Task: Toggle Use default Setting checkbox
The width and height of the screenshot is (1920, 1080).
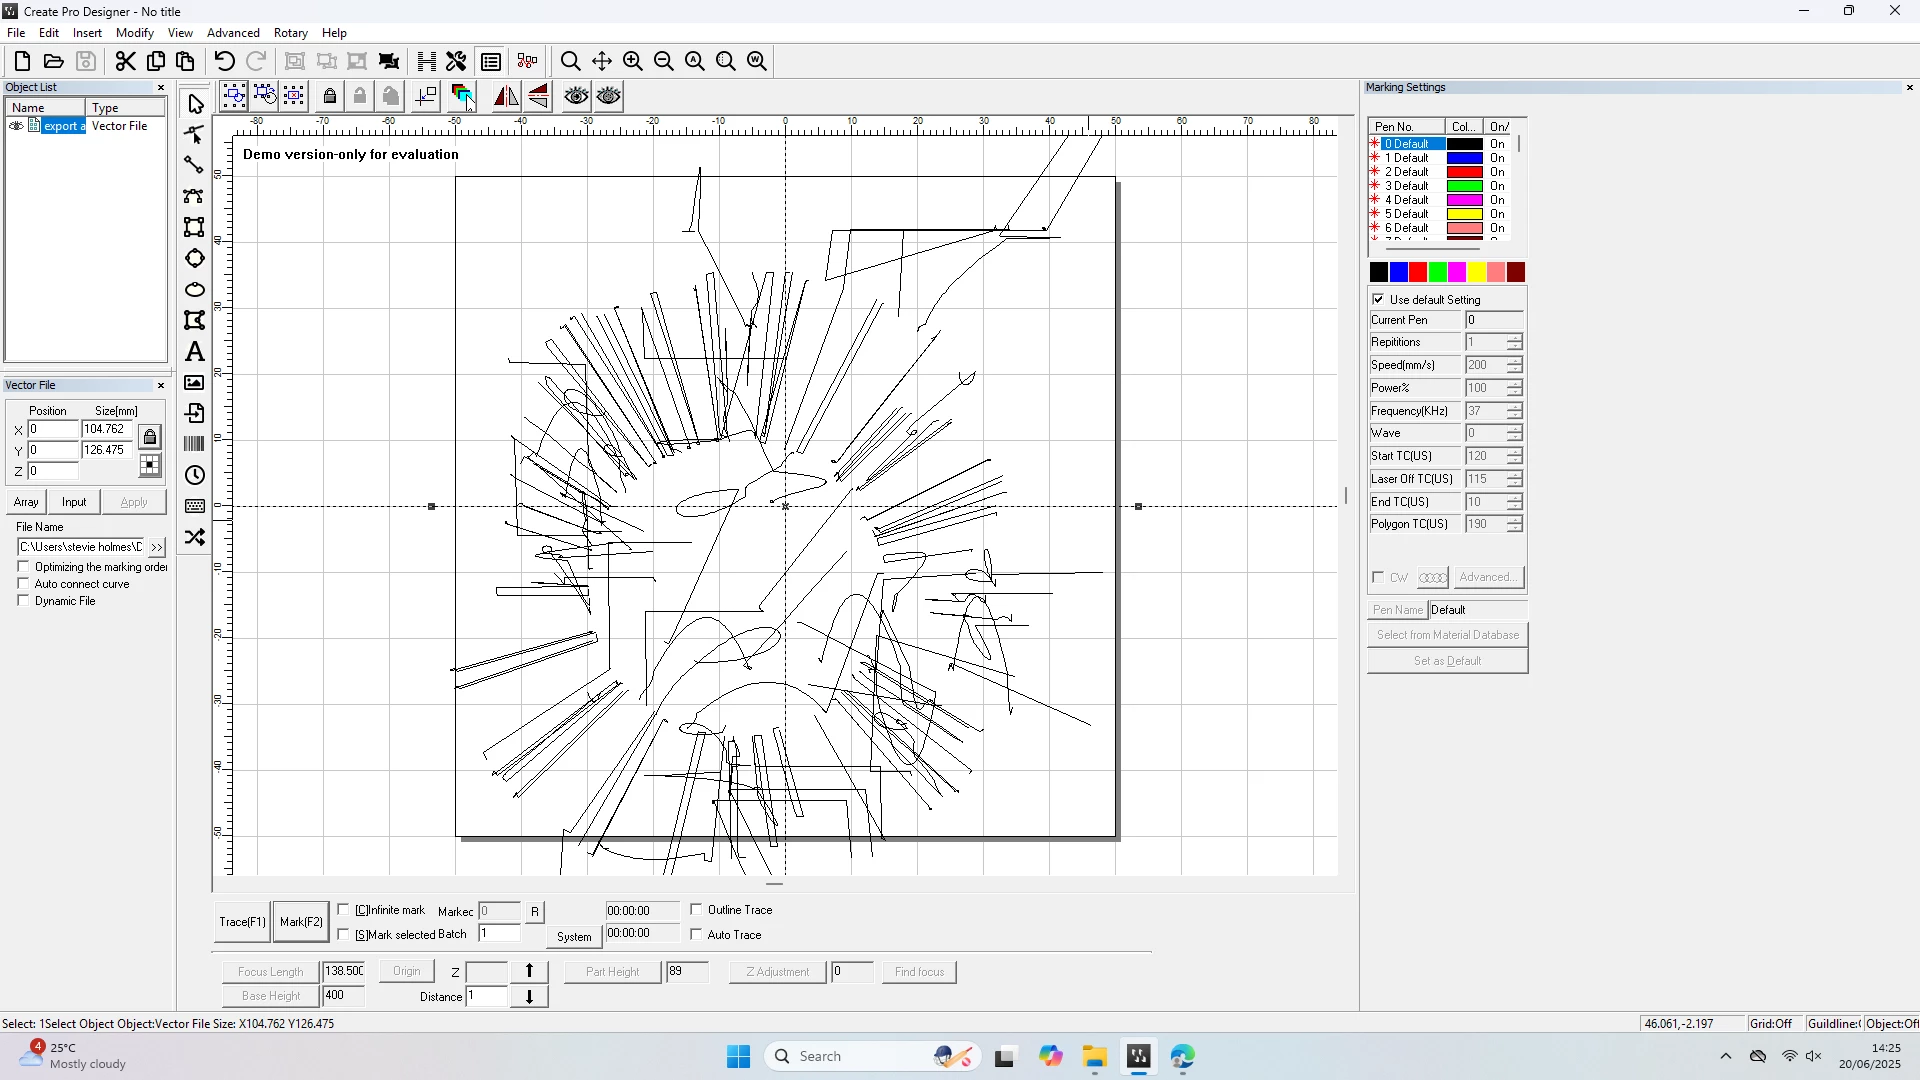Action: click(x=1379, y=300)
